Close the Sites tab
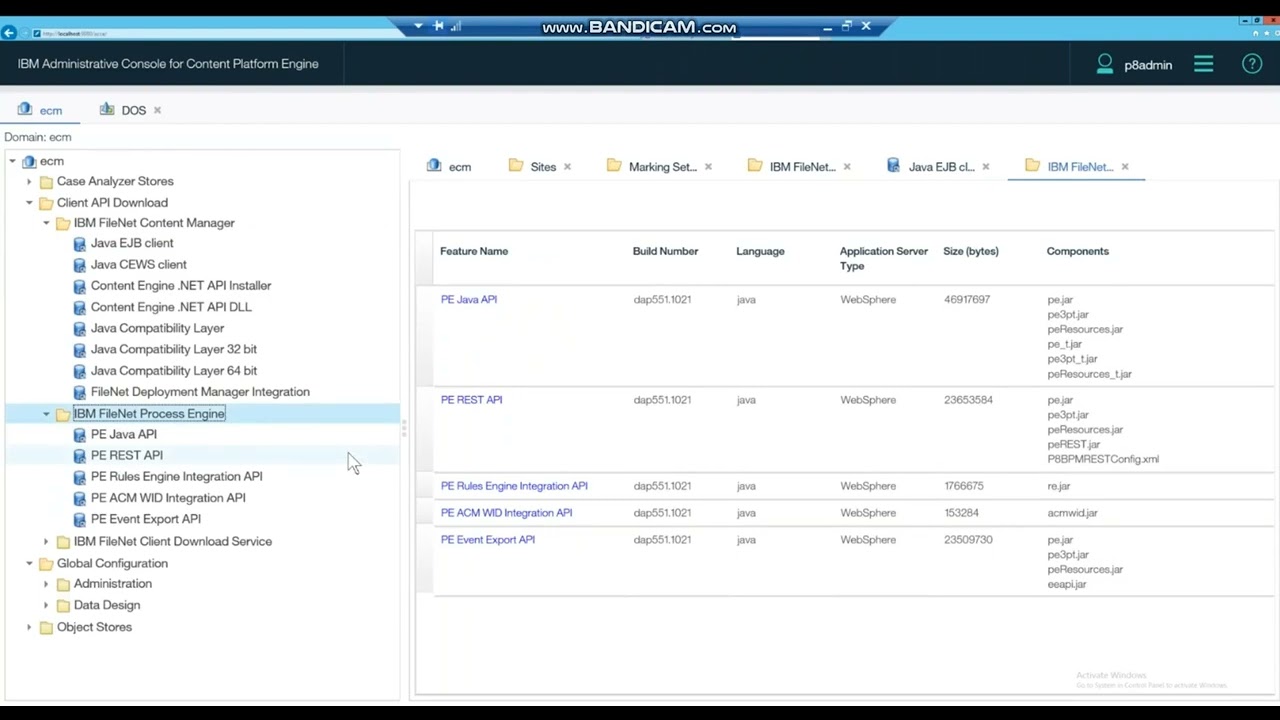This screenshot has width=1280, height=720. point(567,167)
